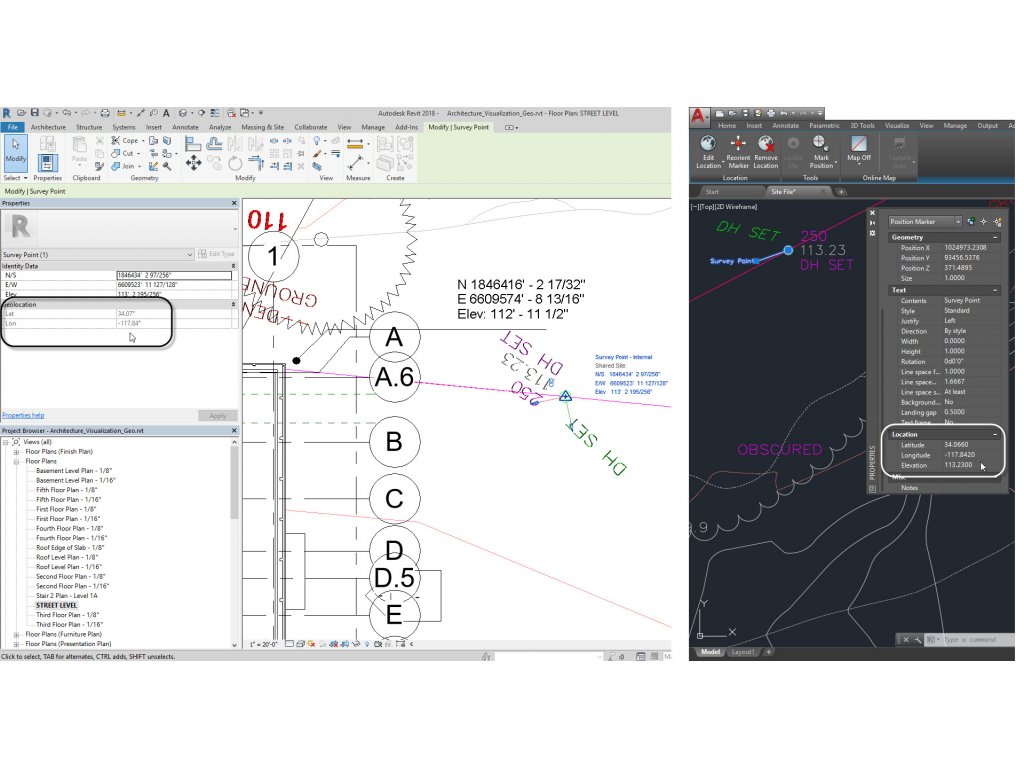Switch to the Annotate tab in Revit
The height and width of the screenshot is (768, 1024).
(185, 127)
